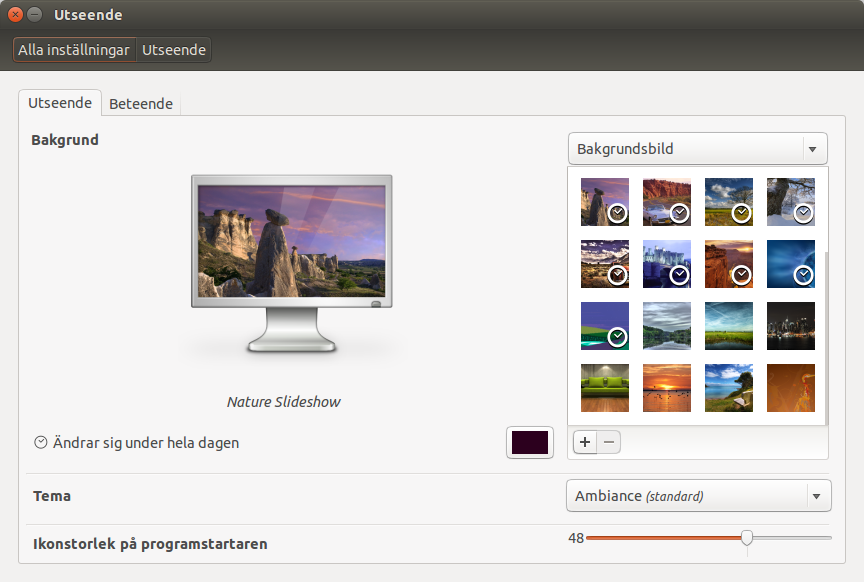Click the clock icon beside Ändrar sig under hela dagen
Image resolution: width=864 pixels, height=582 pixels.
(x=41, y=443)
